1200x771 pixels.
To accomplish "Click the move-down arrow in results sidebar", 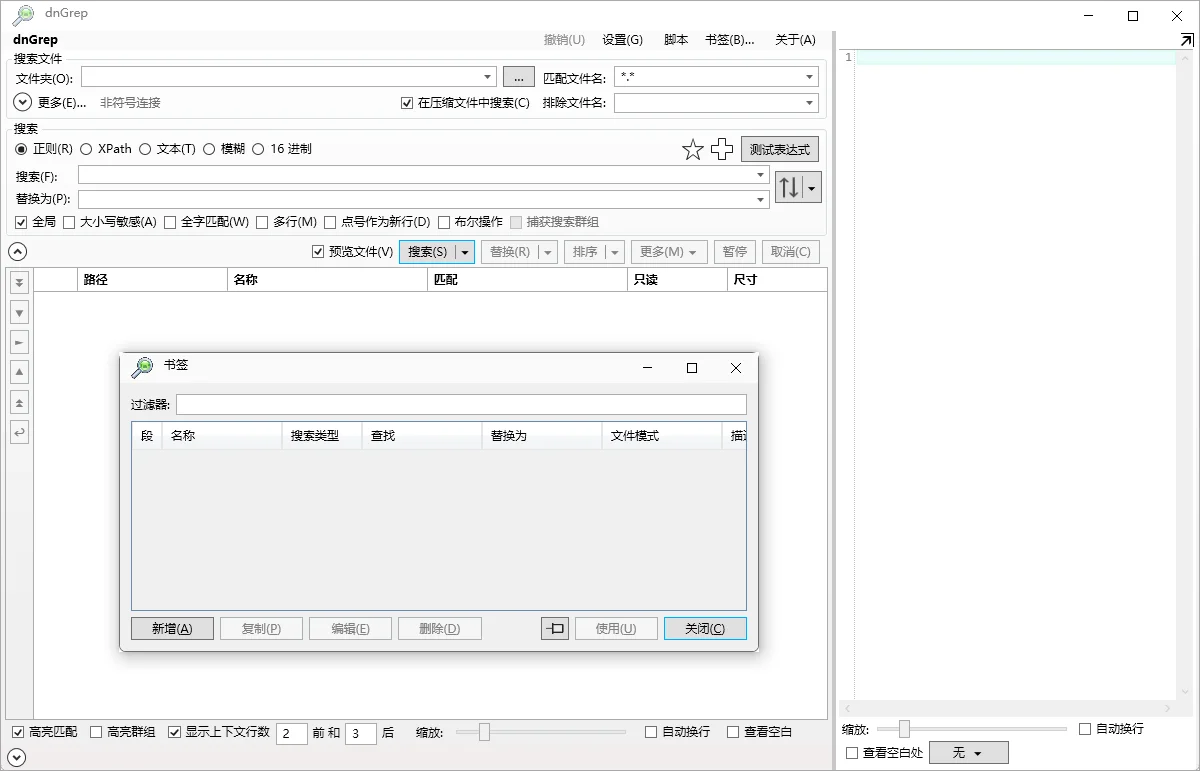I will 19,312.
